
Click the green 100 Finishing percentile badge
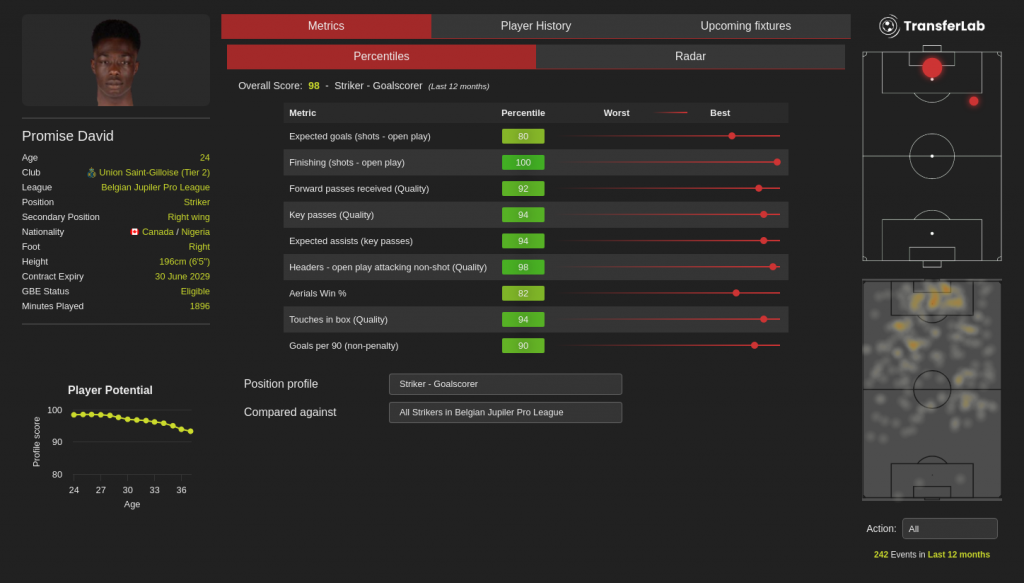click(523, 162)
